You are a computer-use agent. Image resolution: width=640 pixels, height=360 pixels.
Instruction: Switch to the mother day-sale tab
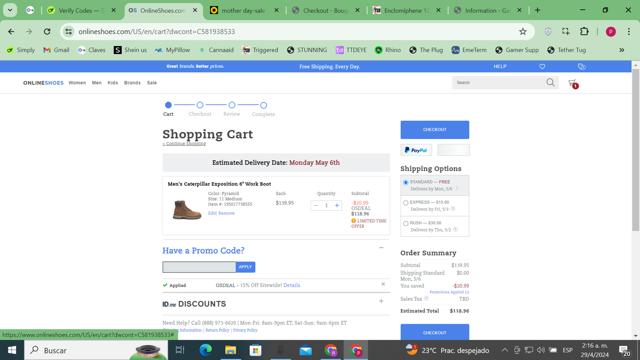click(243, 10)
